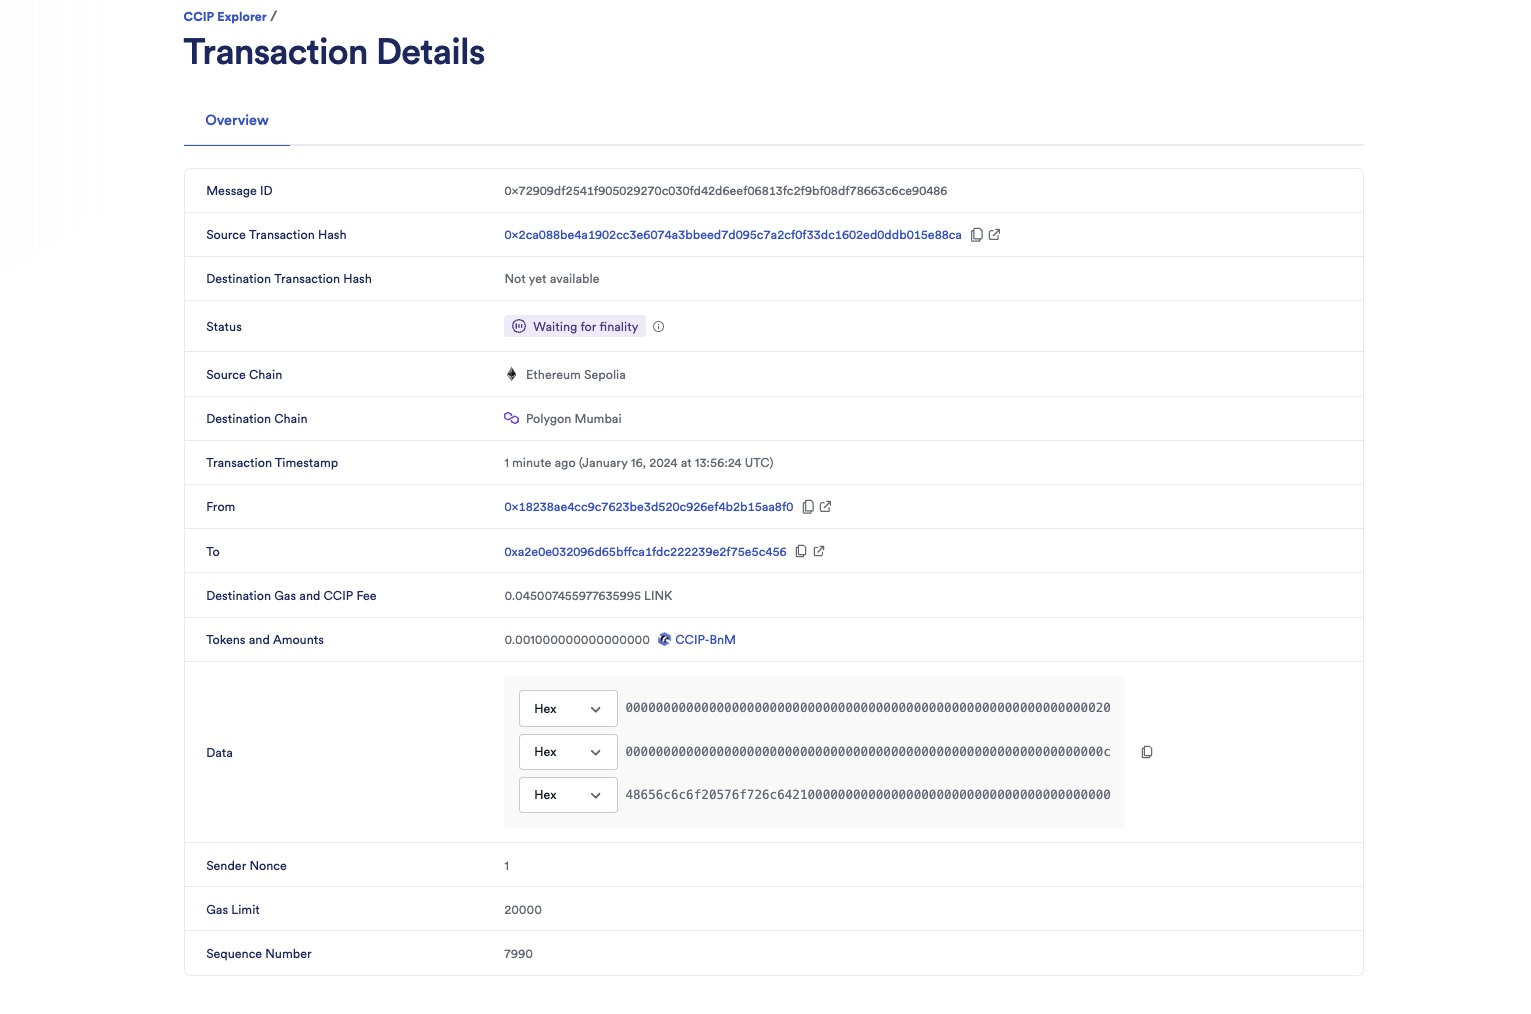Click the 'Destination Transaction Hash' label
1531x1014 pixels.
coord(289,279)
